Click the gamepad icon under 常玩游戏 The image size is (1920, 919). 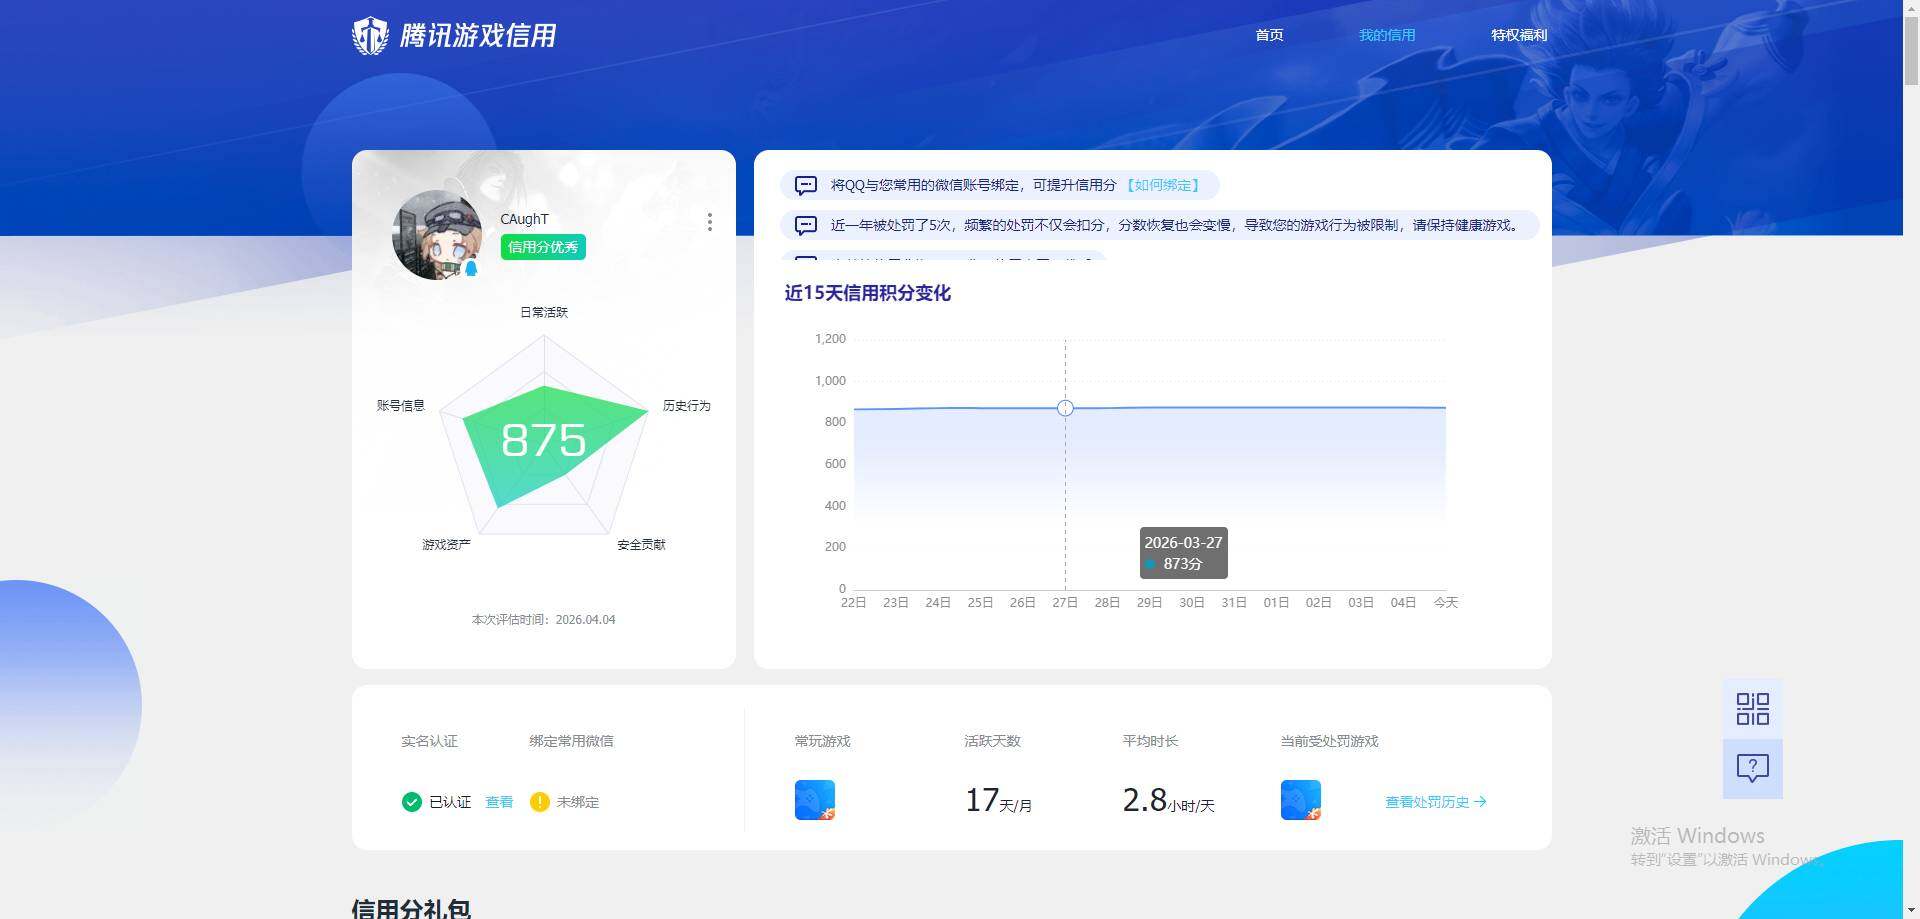coord(814,799)
